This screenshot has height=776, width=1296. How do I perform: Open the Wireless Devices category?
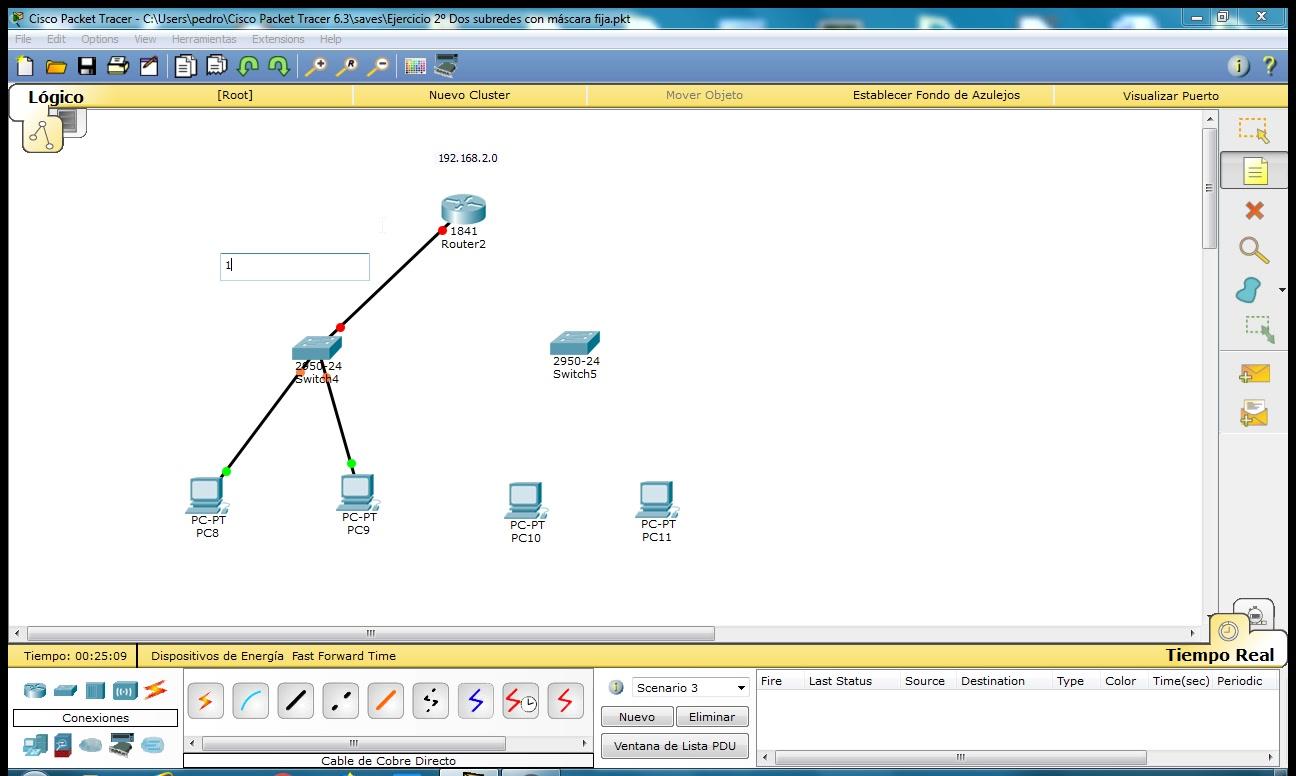click(x=125, y=690)
